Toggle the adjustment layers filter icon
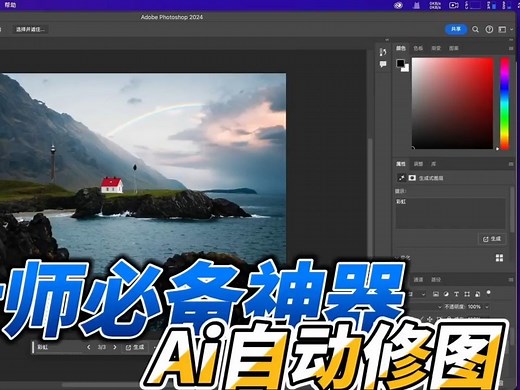This screenshot has width=520, height=390. pos(446,294)
